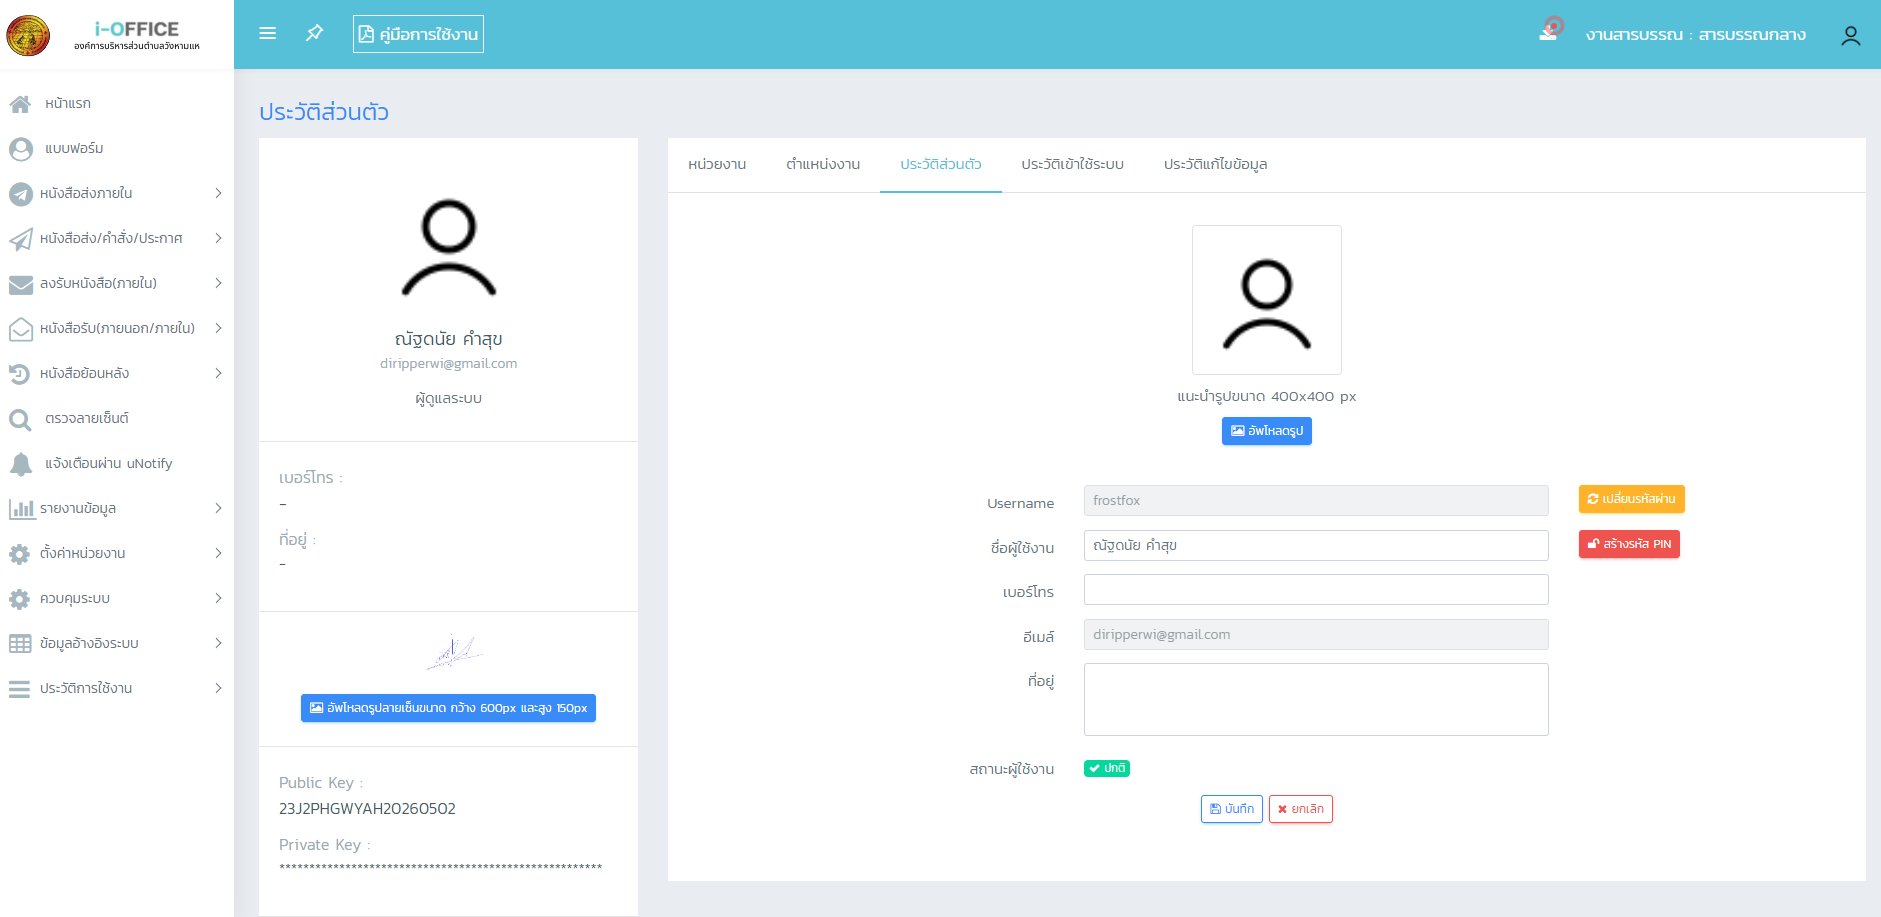Click the ชื่อผู้ใช้งาน name input field
Viewport: 1881px width, 917px height.
coord(1316,545)
